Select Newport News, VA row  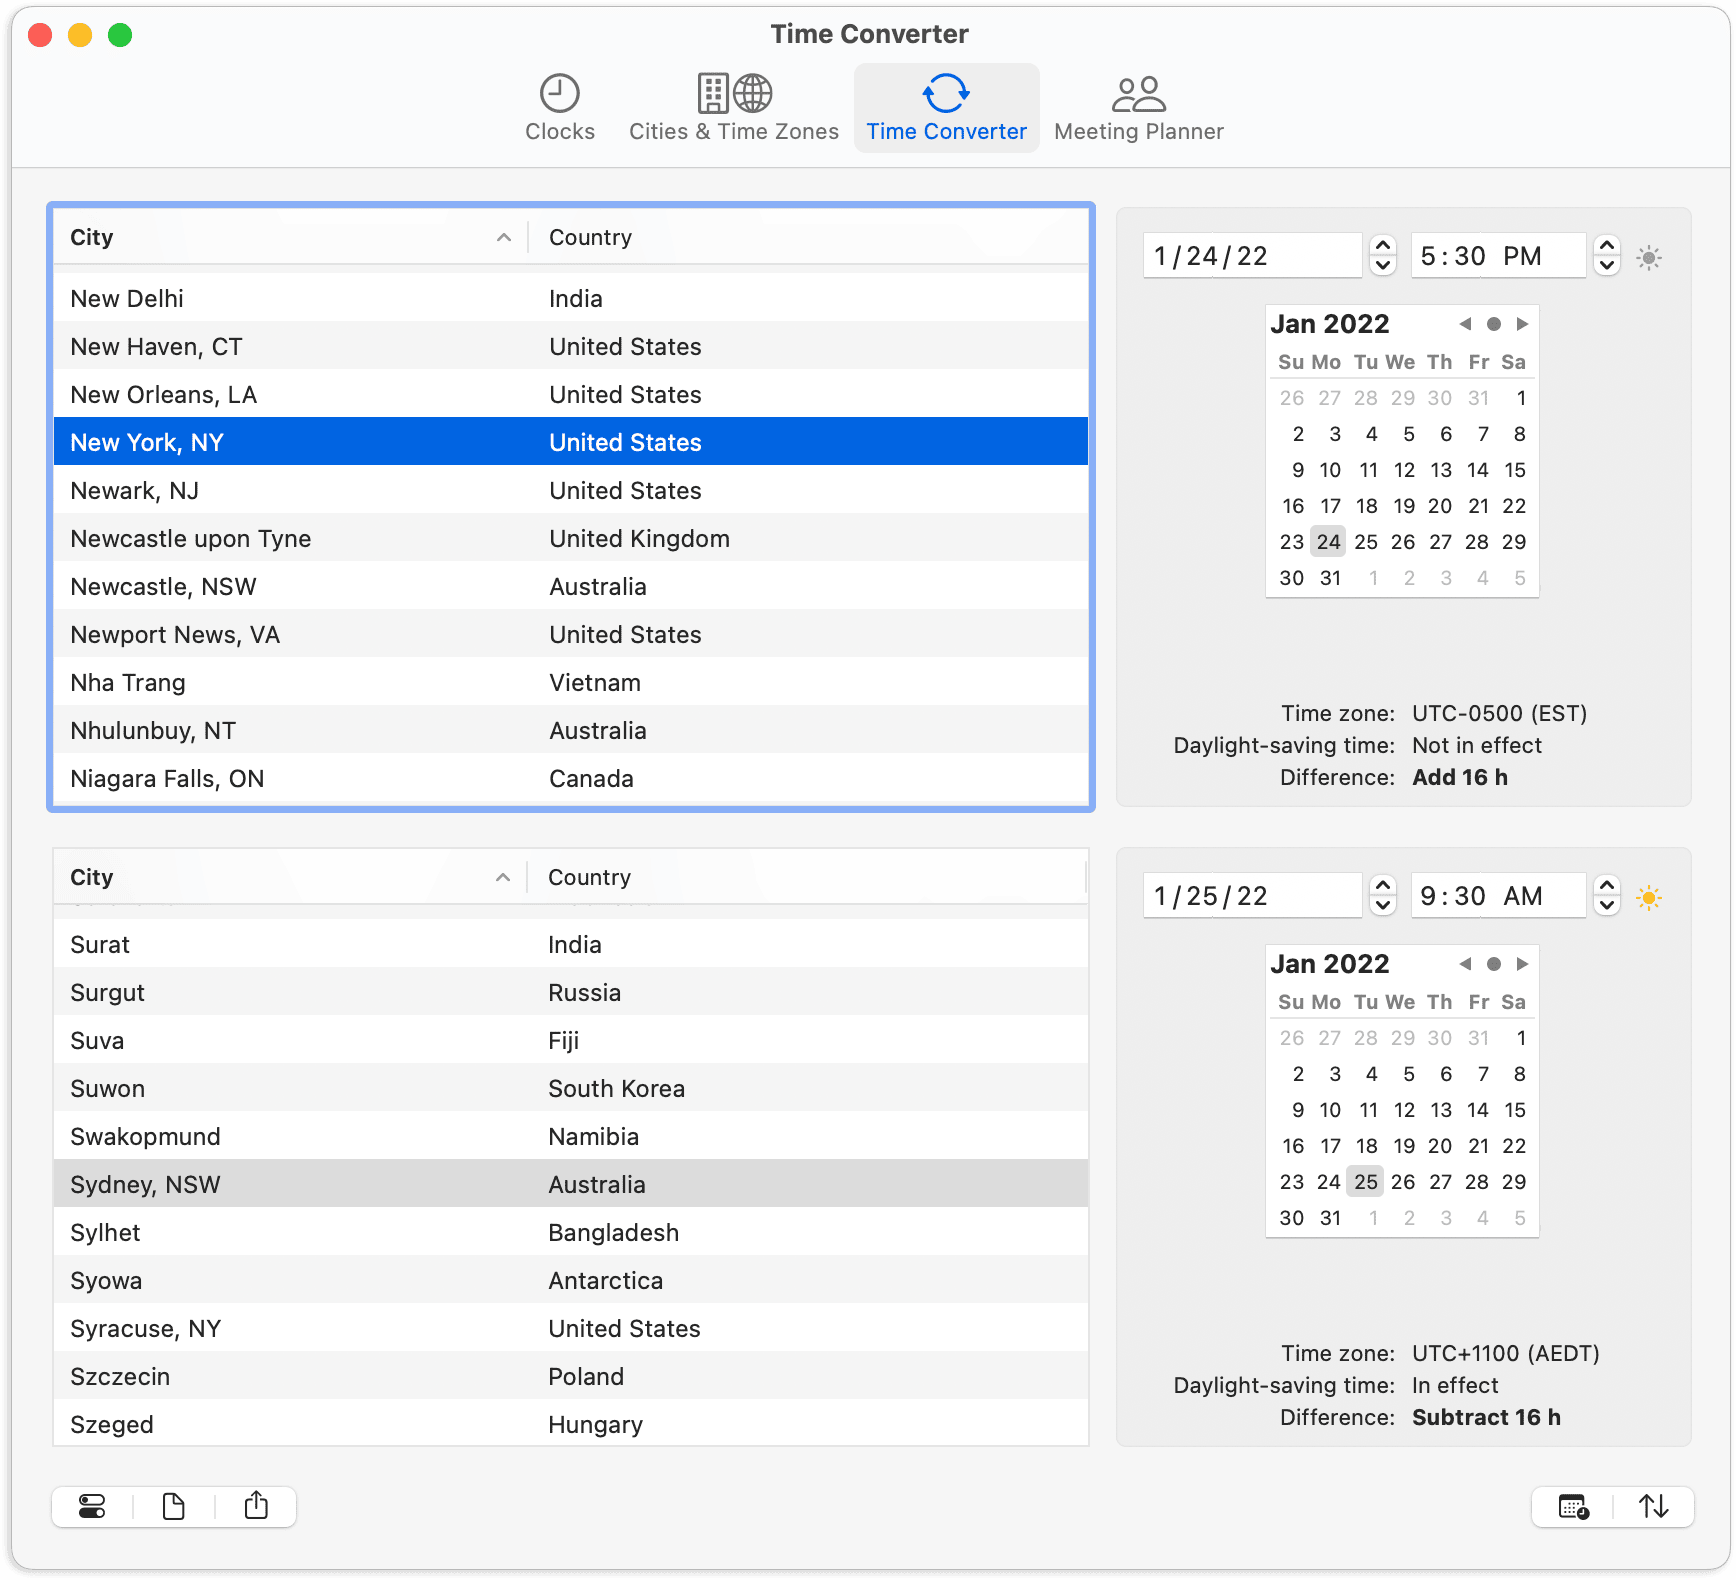[571, 634]
